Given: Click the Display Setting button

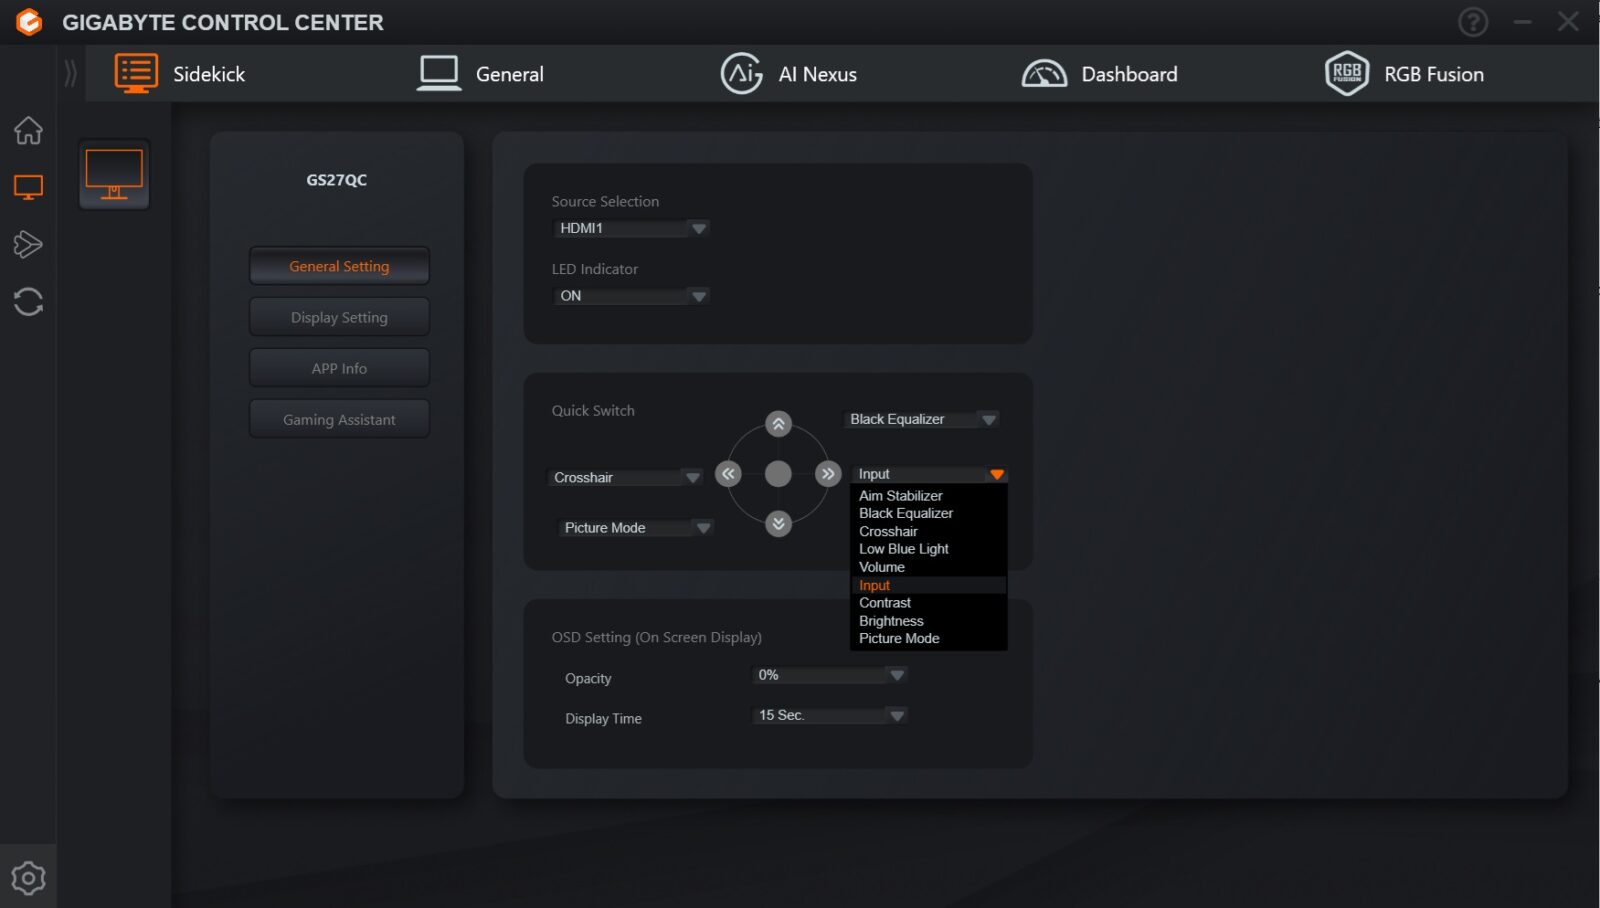Looking at the screenshot, I should click(339, 317).
